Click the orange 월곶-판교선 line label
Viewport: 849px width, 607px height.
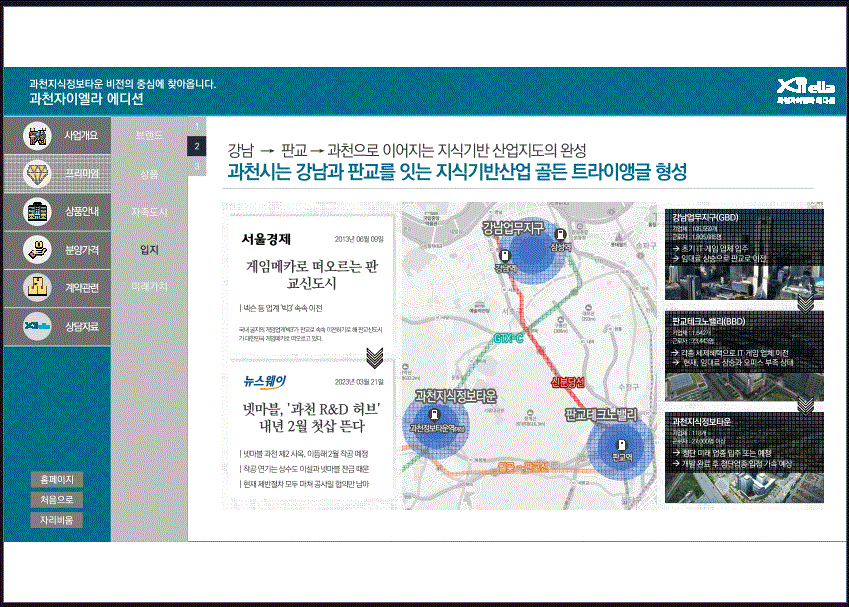pos(523,466)
